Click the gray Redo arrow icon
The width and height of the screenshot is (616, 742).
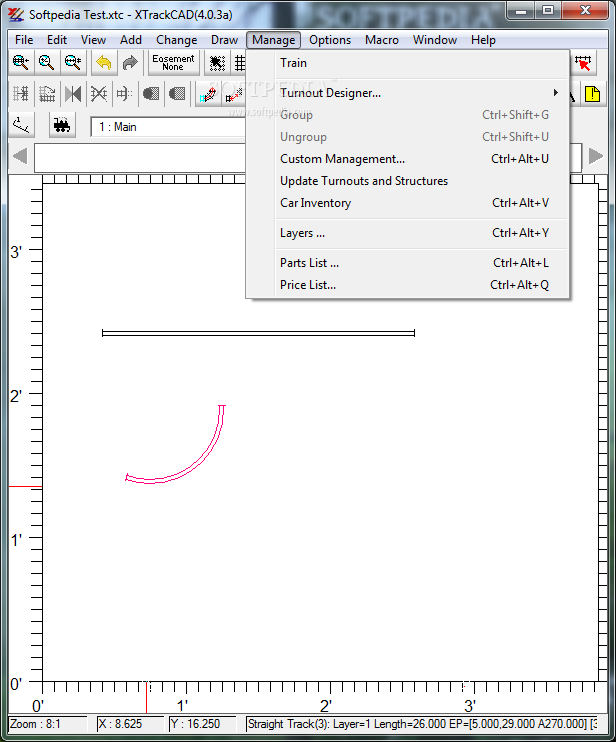click(130, 62)
